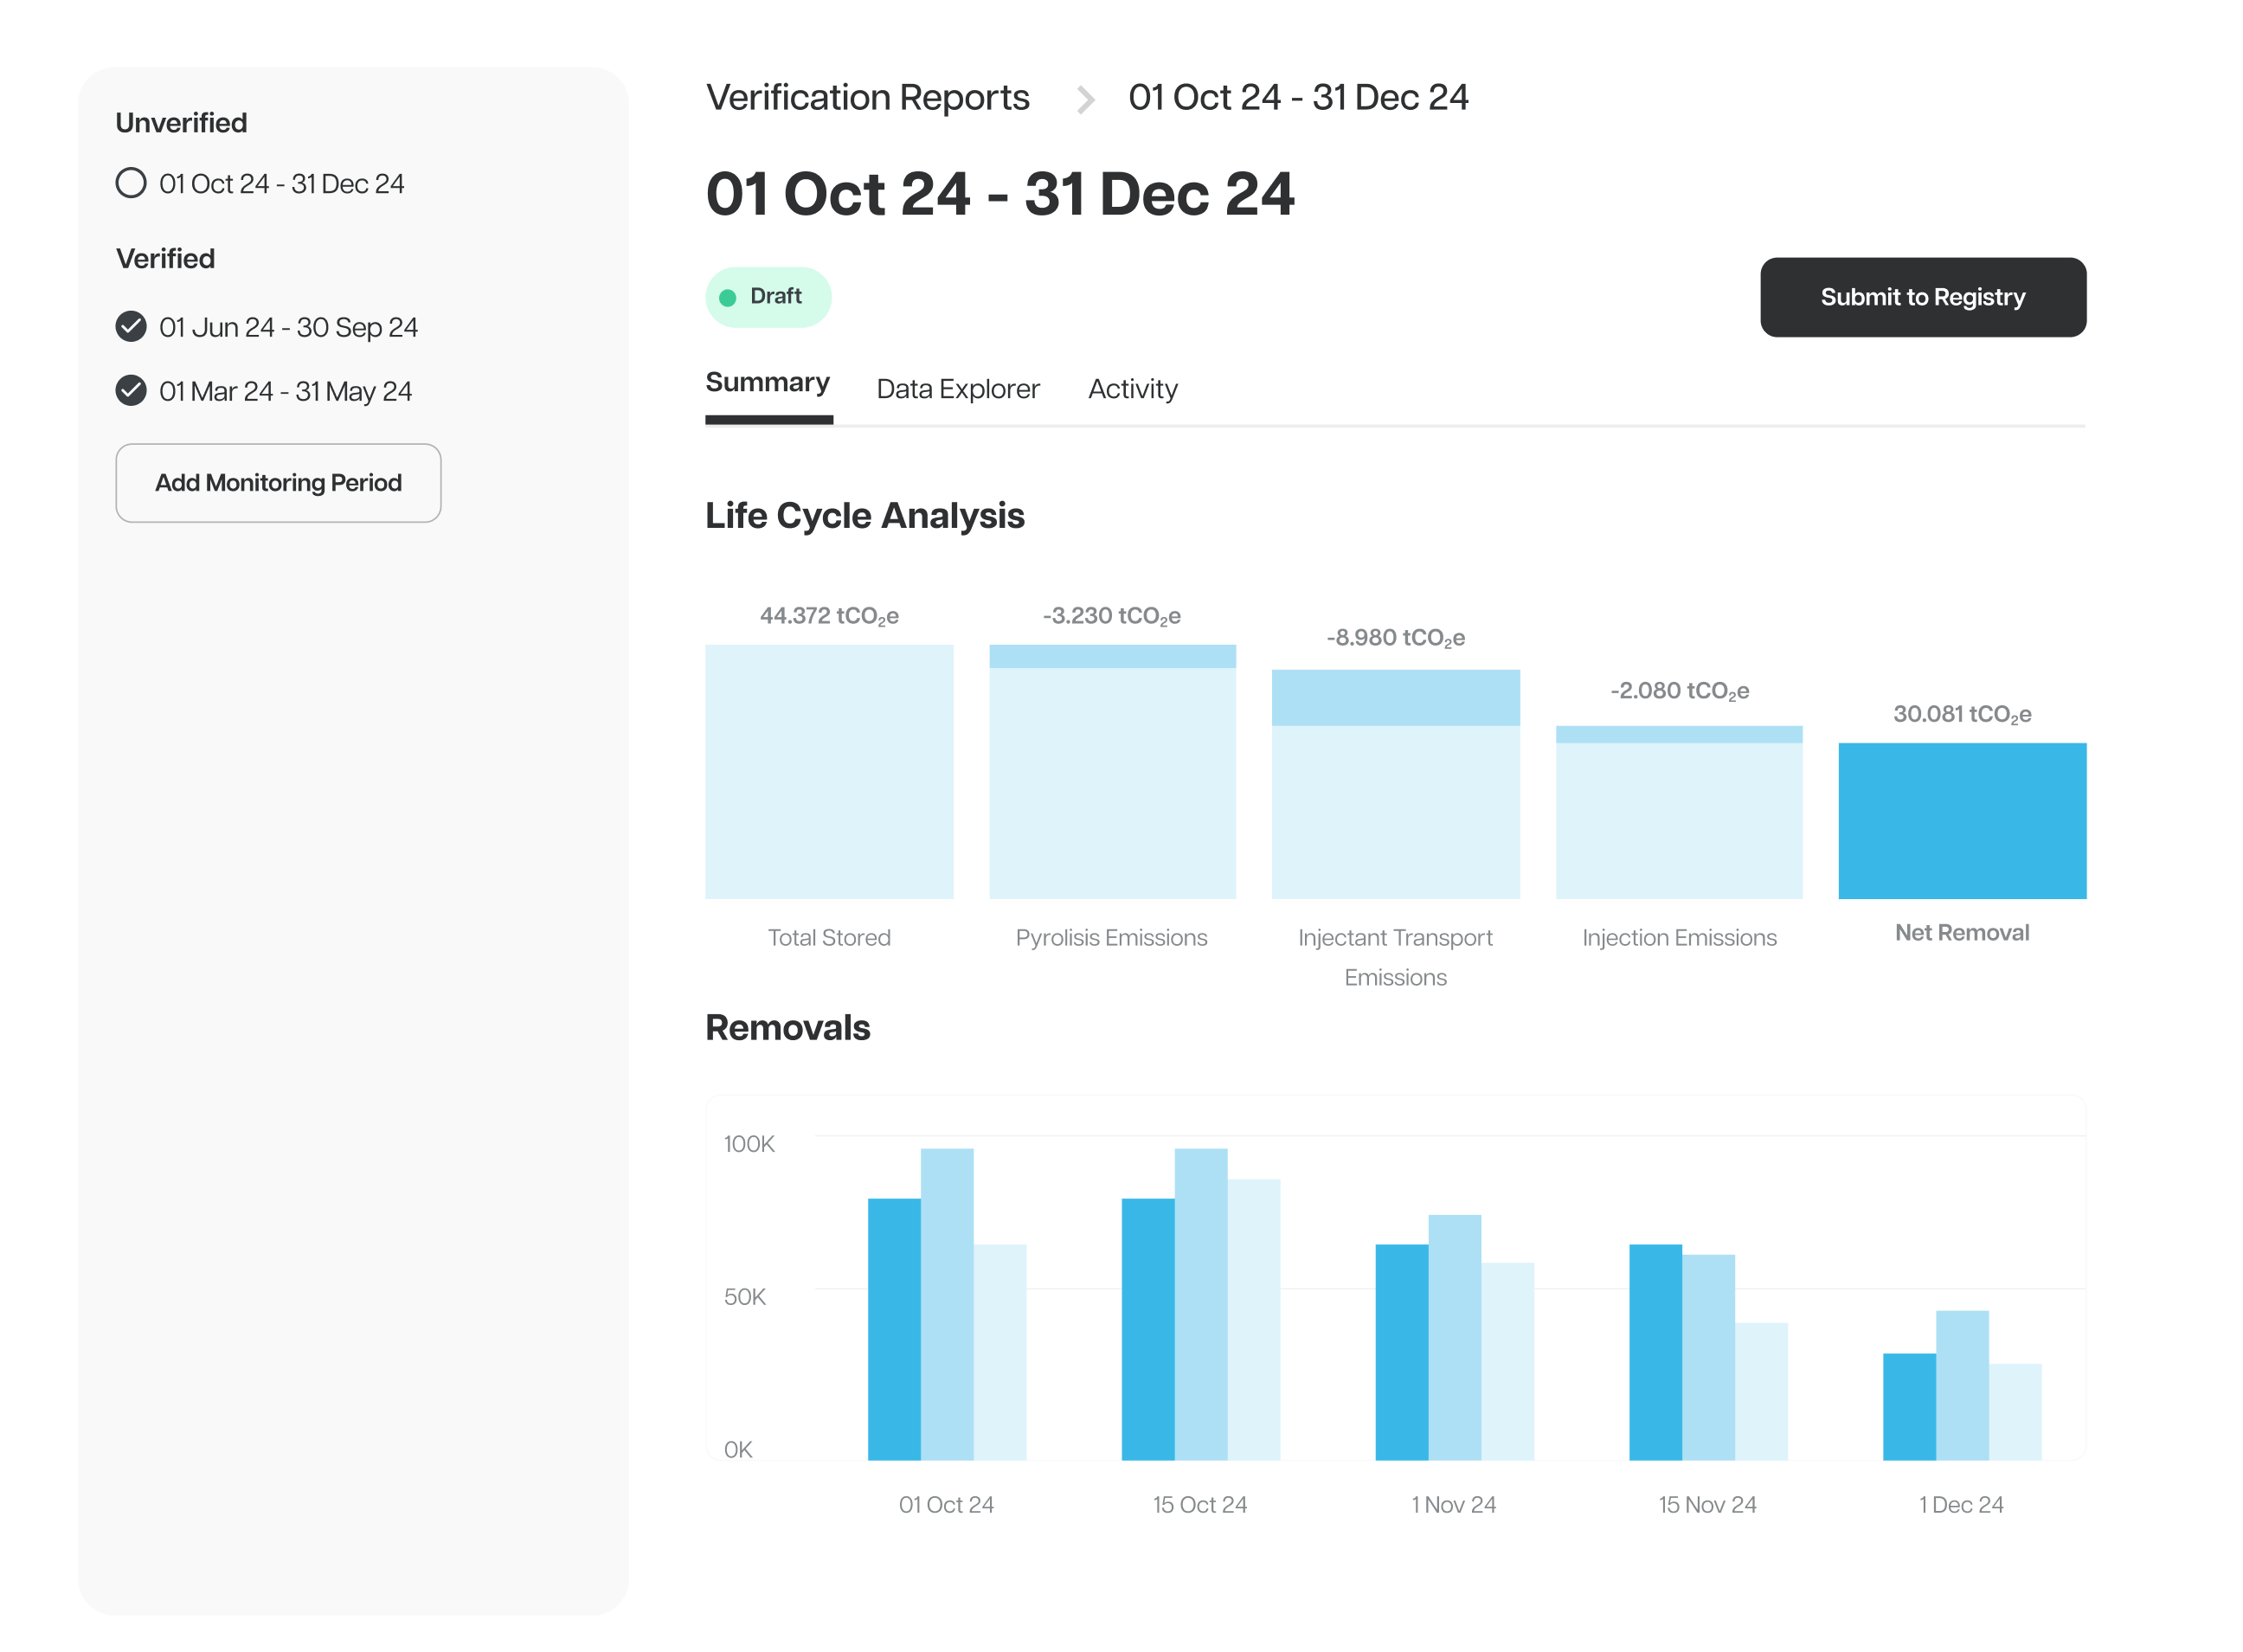
Task: Click the 100K y-axis label
Action: pyautogui.click(x=749, y=1144)
